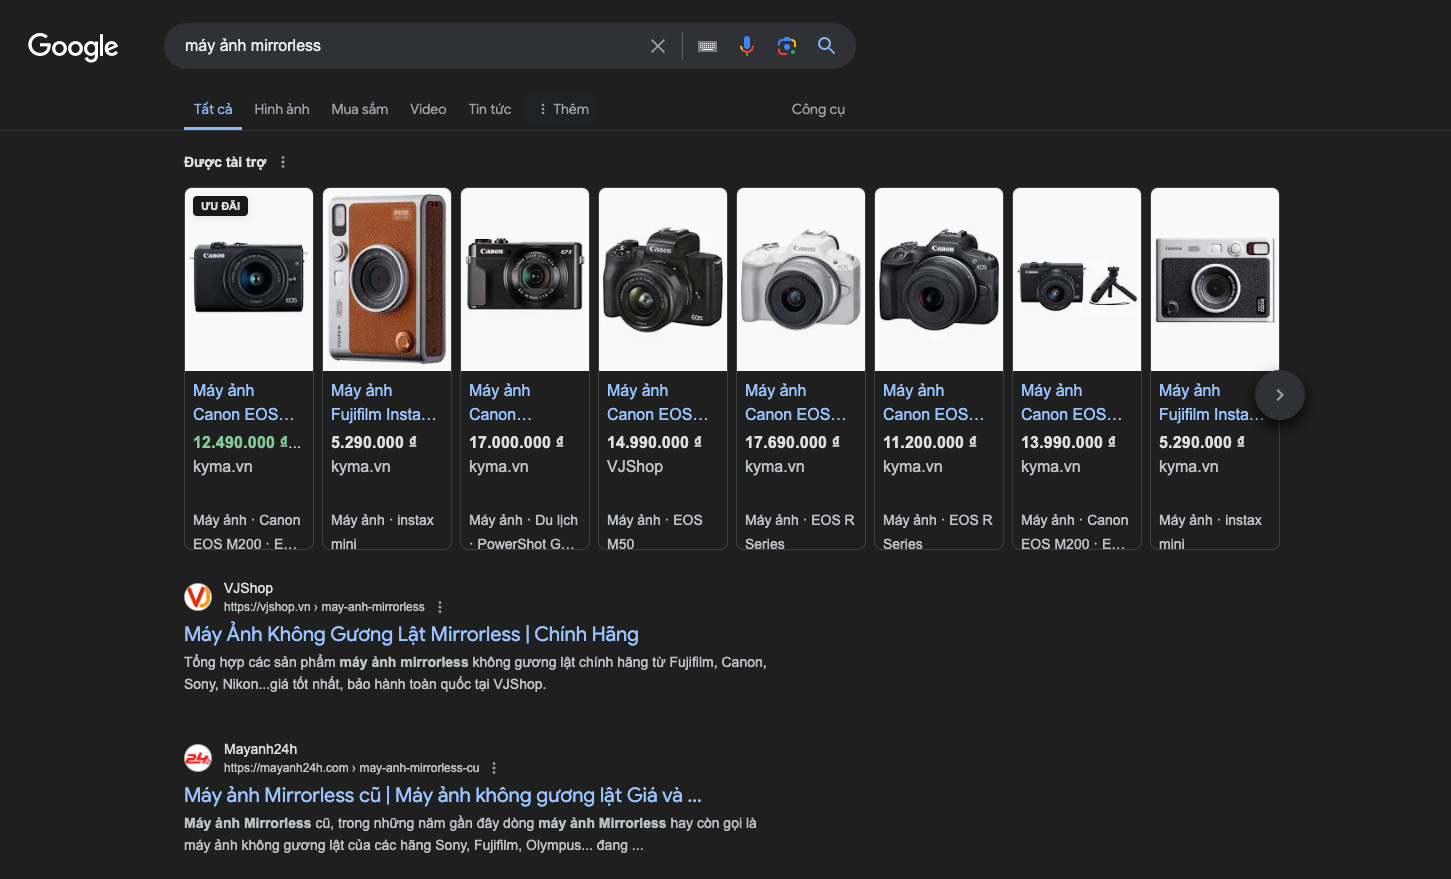
Task: Click the Được tài trợ label
Action: pyautogui.click(x=225, y=162)
